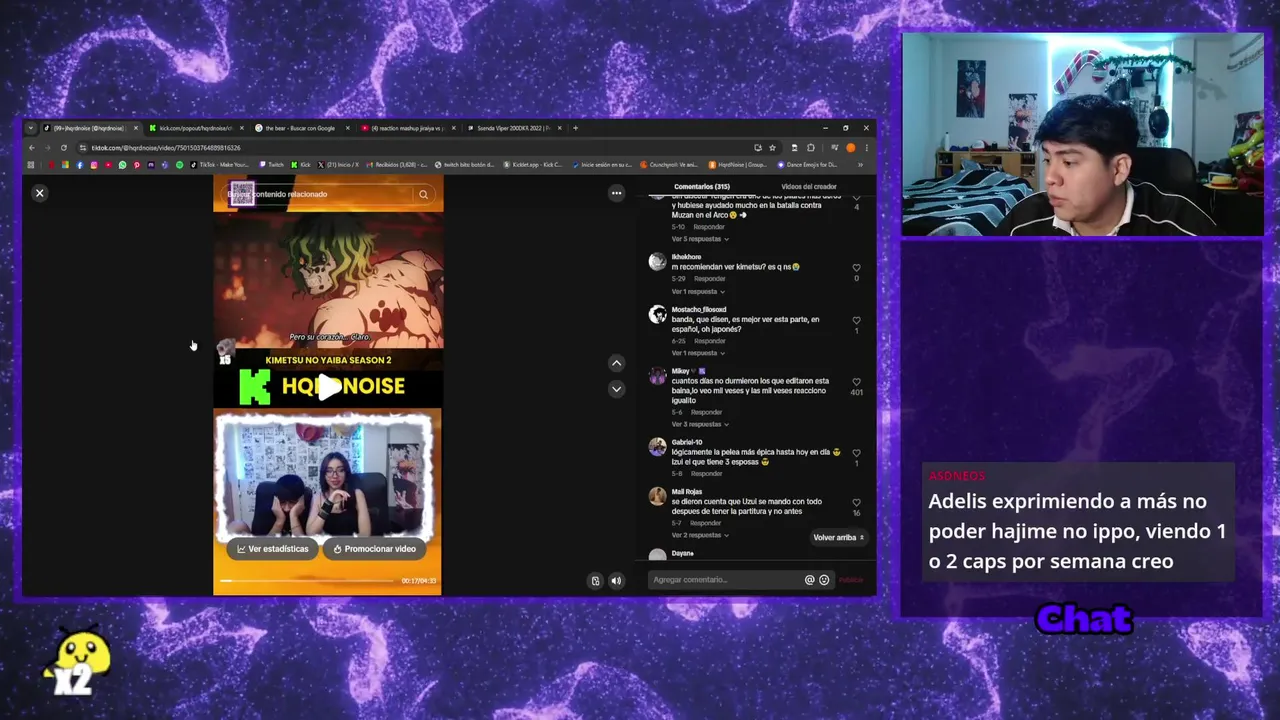
Task: Click the search magnifier icon above video
Action: 423,194
